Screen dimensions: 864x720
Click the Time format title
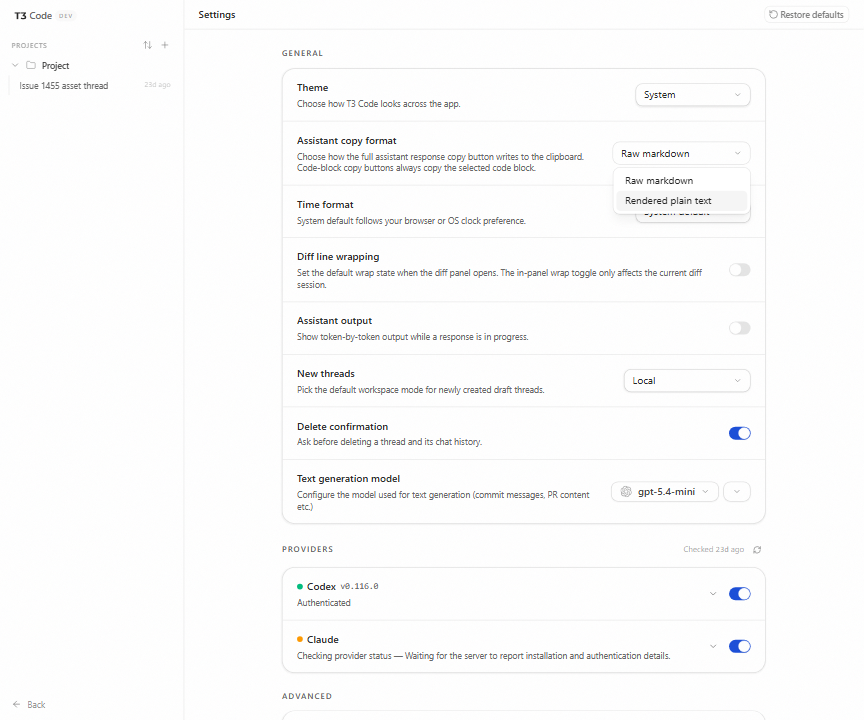[x=325, y=204]
